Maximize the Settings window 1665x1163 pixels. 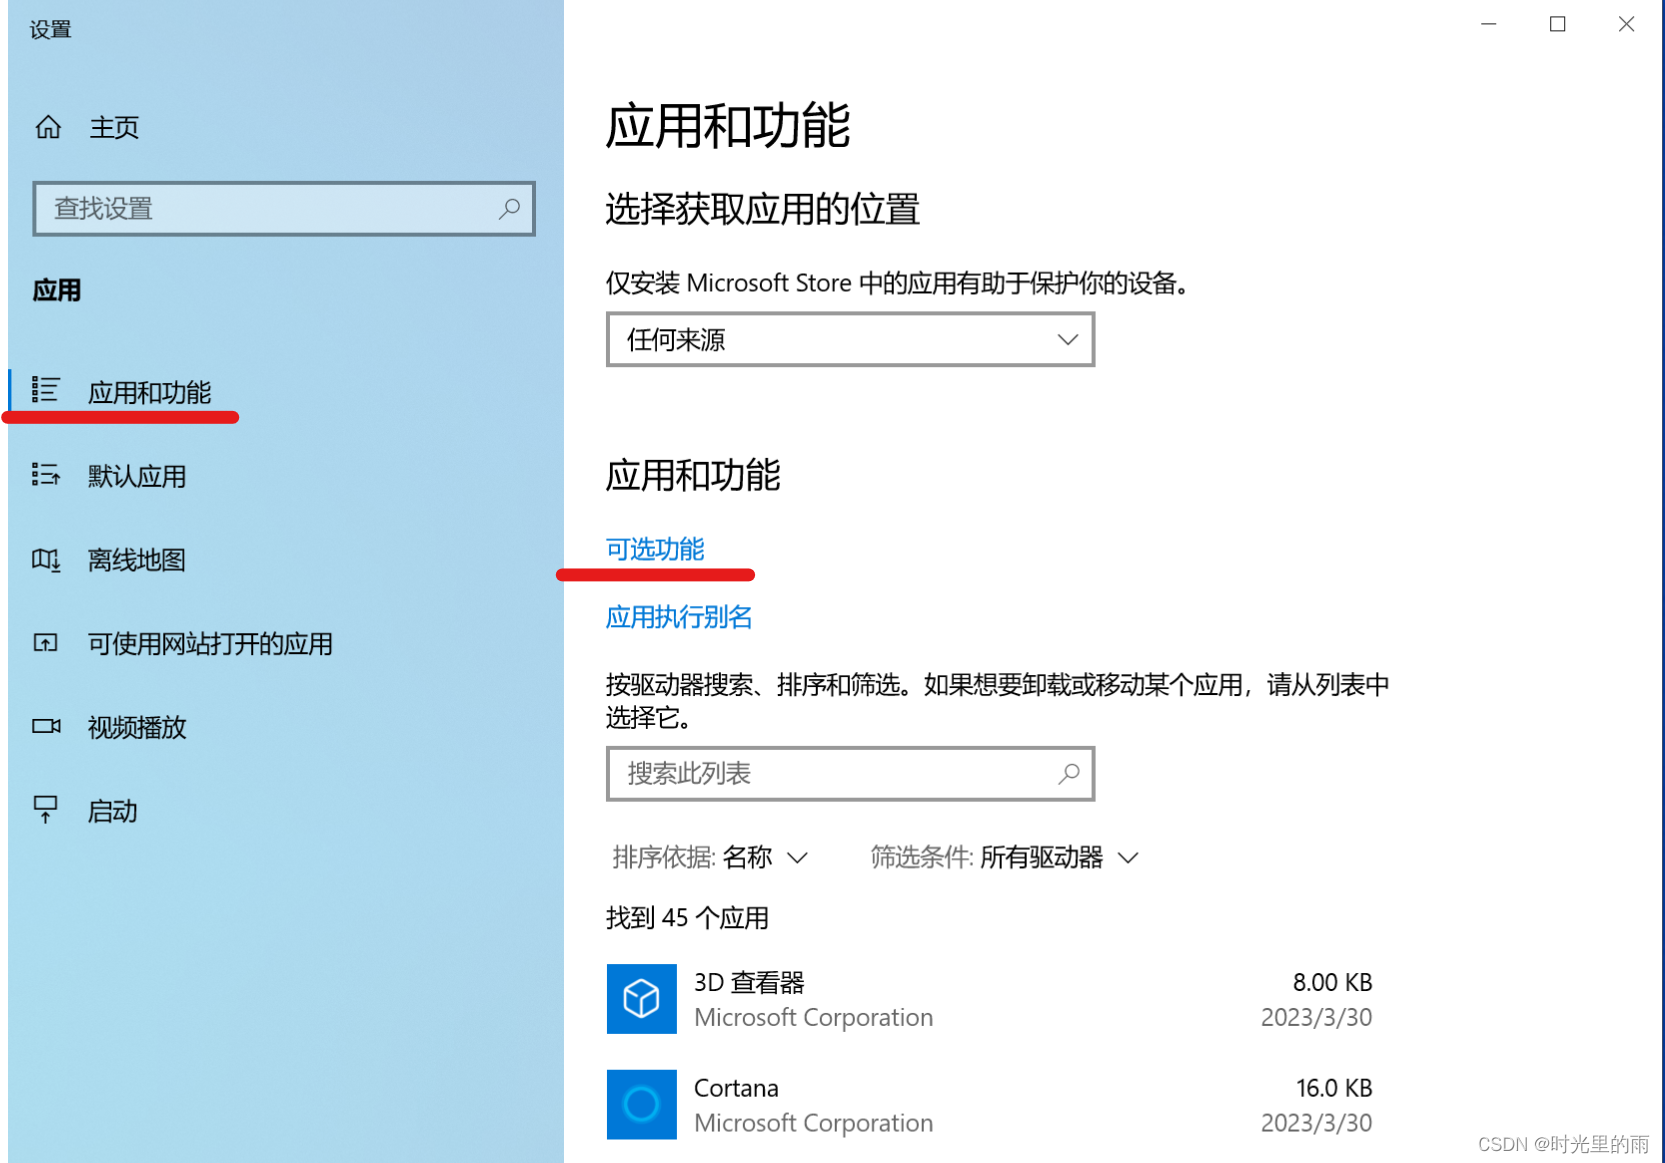point(1557,24)
